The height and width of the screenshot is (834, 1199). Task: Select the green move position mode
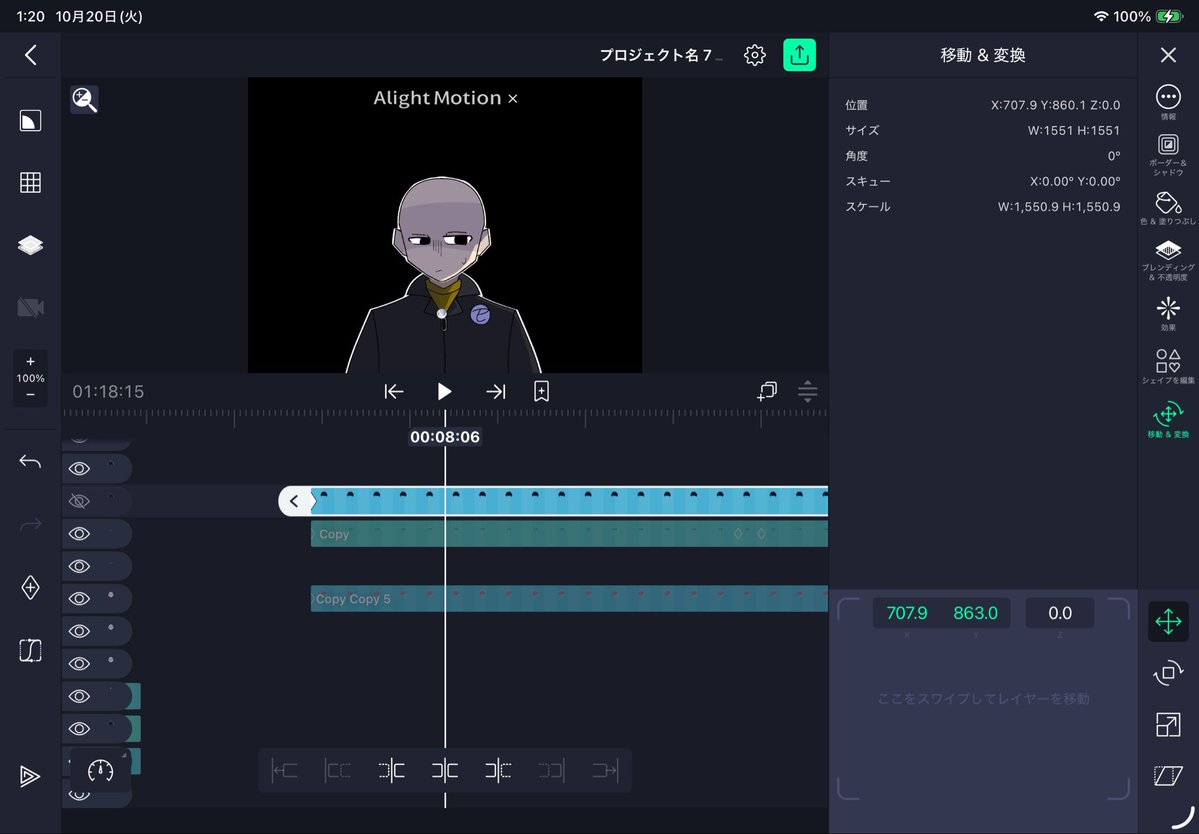1168,621
